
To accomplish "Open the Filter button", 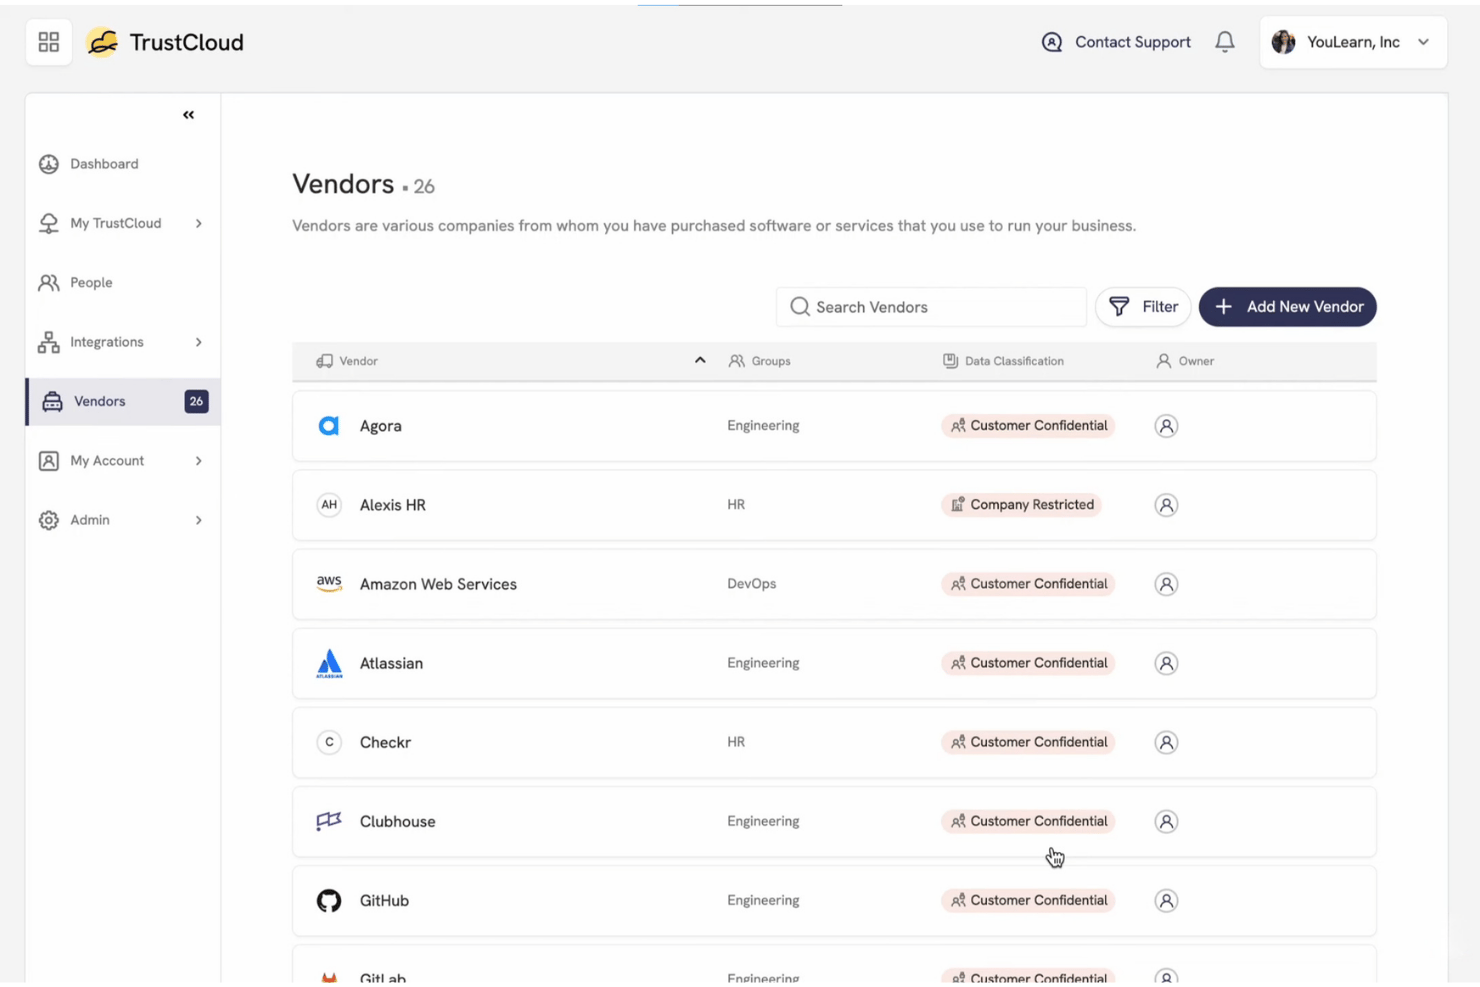I will coord(1143,307).
